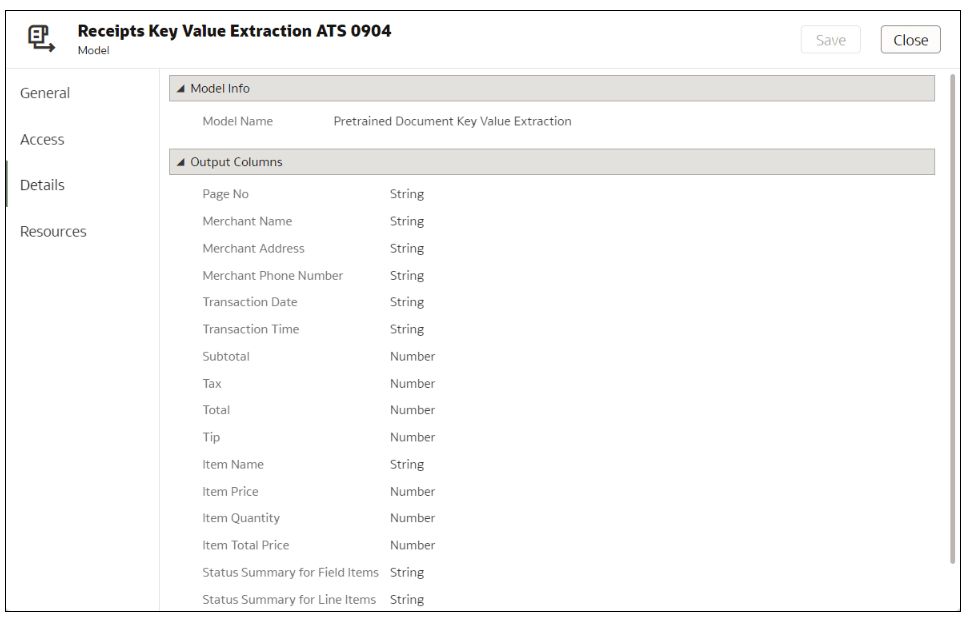Click the Pretrained Document Key Value Extraction text
This screenshot has width=973, height=618.
[452, 122]
